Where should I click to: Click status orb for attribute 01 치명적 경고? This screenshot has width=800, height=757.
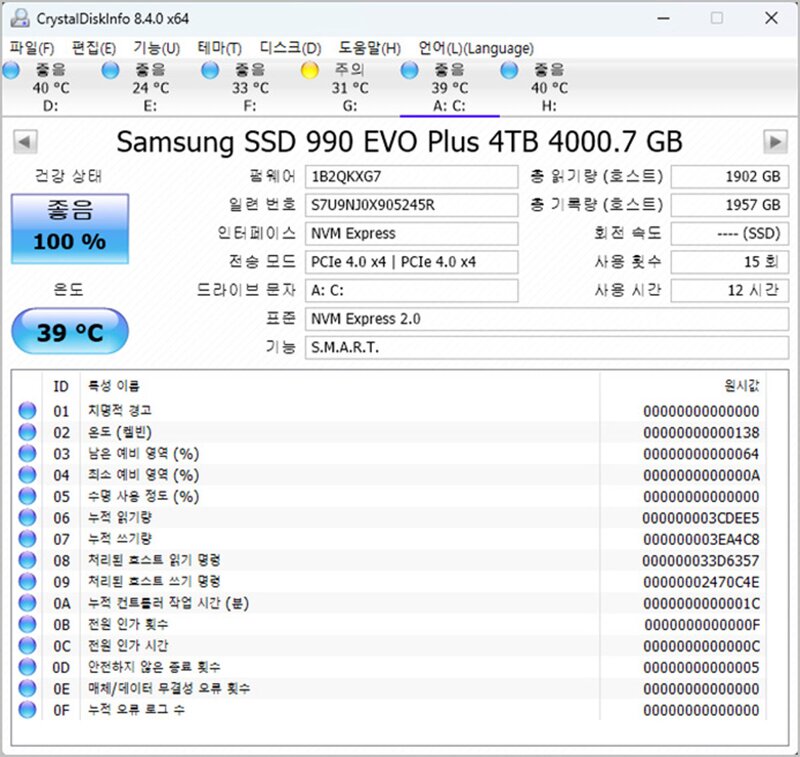pyautogui.click(x=27, y=411)
